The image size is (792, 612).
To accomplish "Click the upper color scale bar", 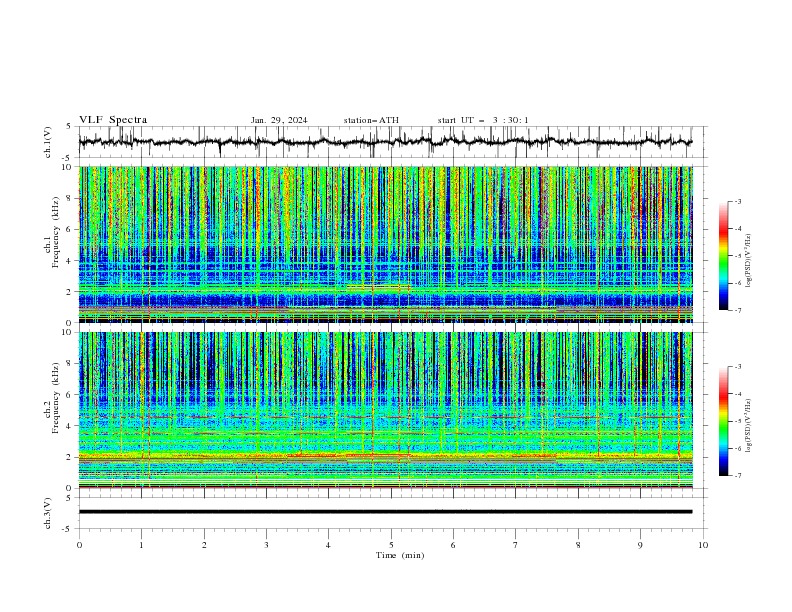I will 724,256.
